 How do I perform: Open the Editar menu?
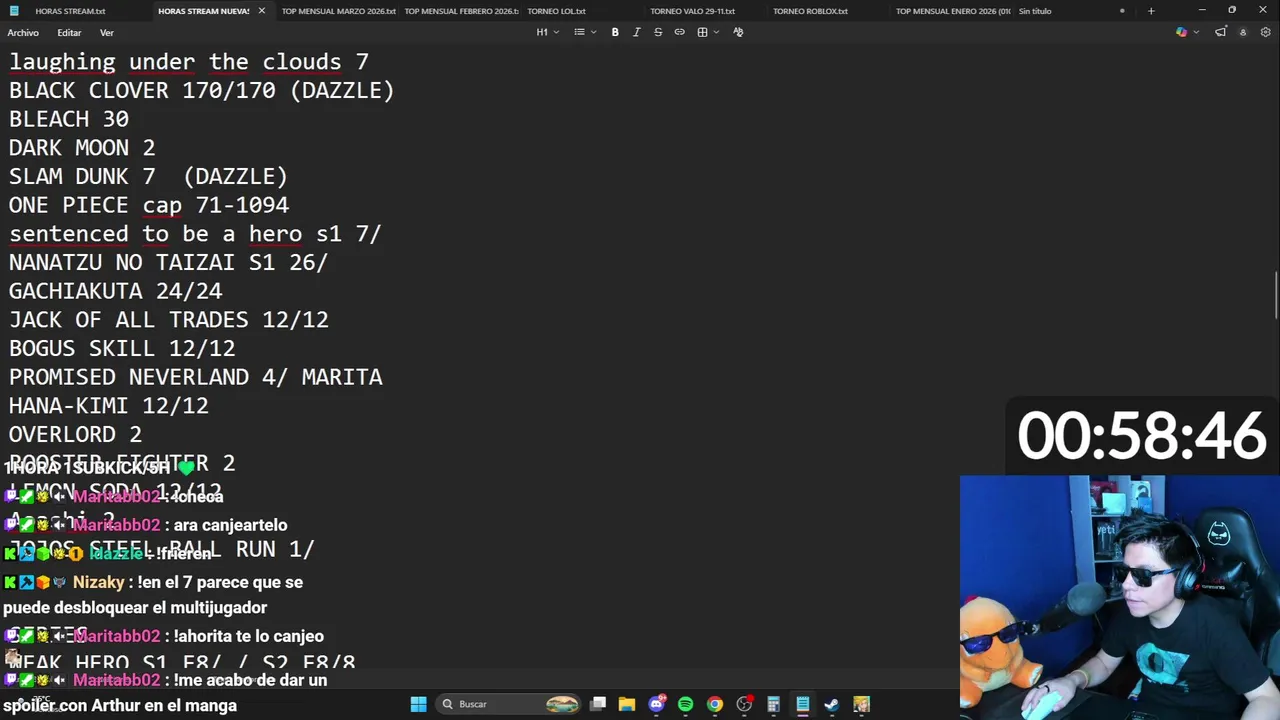[x=69, y=33]
